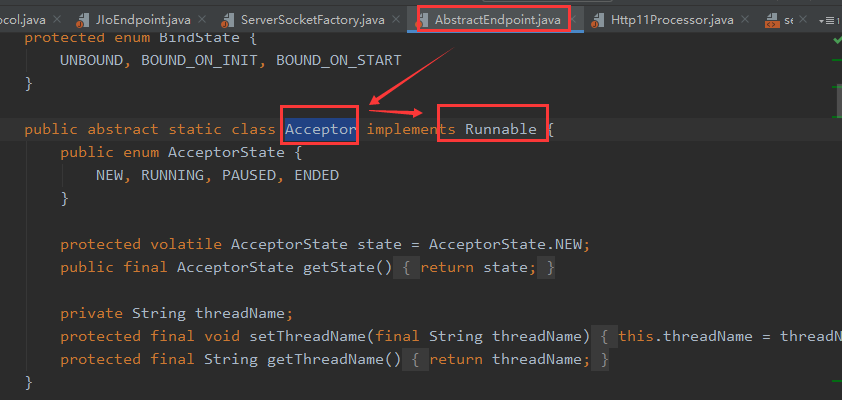The width and height of the screenshot is (842, 400).
Task: Click the 'implements' keyword
Action: pyautogui.click(x=411, y=129)
